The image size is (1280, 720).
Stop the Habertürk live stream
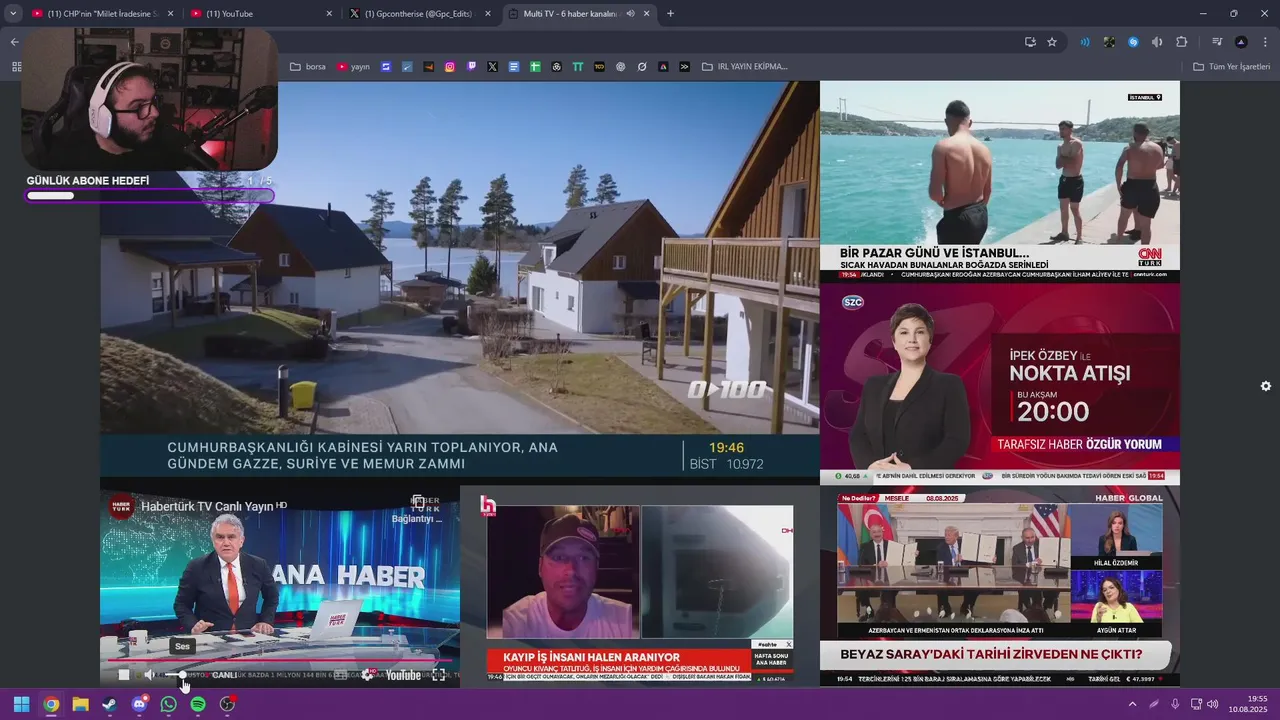tap(123, 675)
